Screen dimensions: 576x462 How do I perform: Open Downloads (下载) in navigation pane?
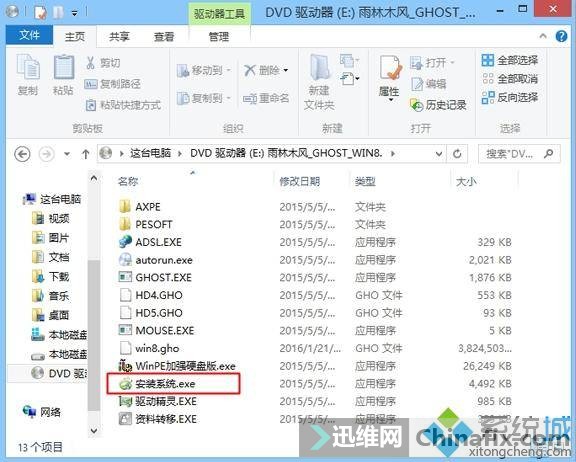(x=51, y=276)
